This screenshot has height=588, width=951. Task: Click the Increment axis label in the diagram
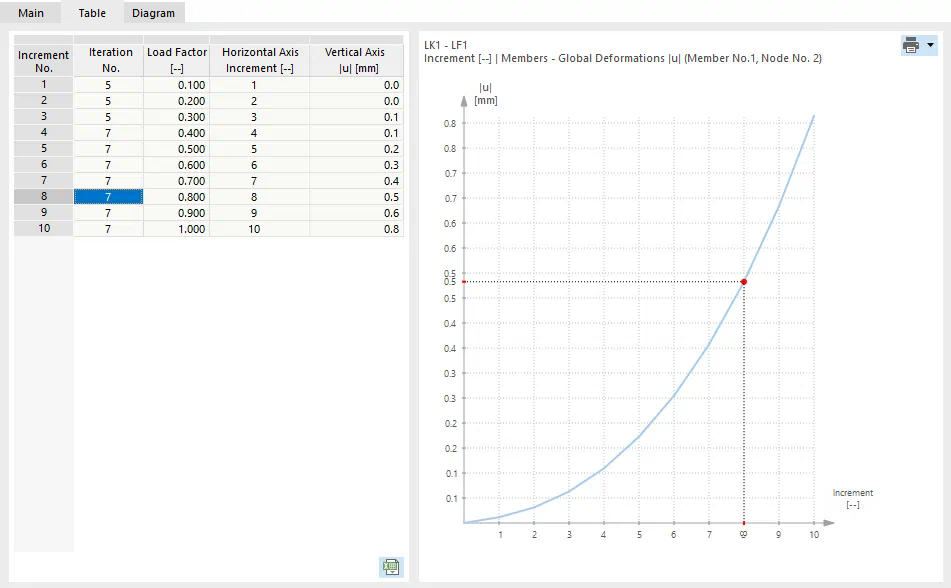point(852,498)
